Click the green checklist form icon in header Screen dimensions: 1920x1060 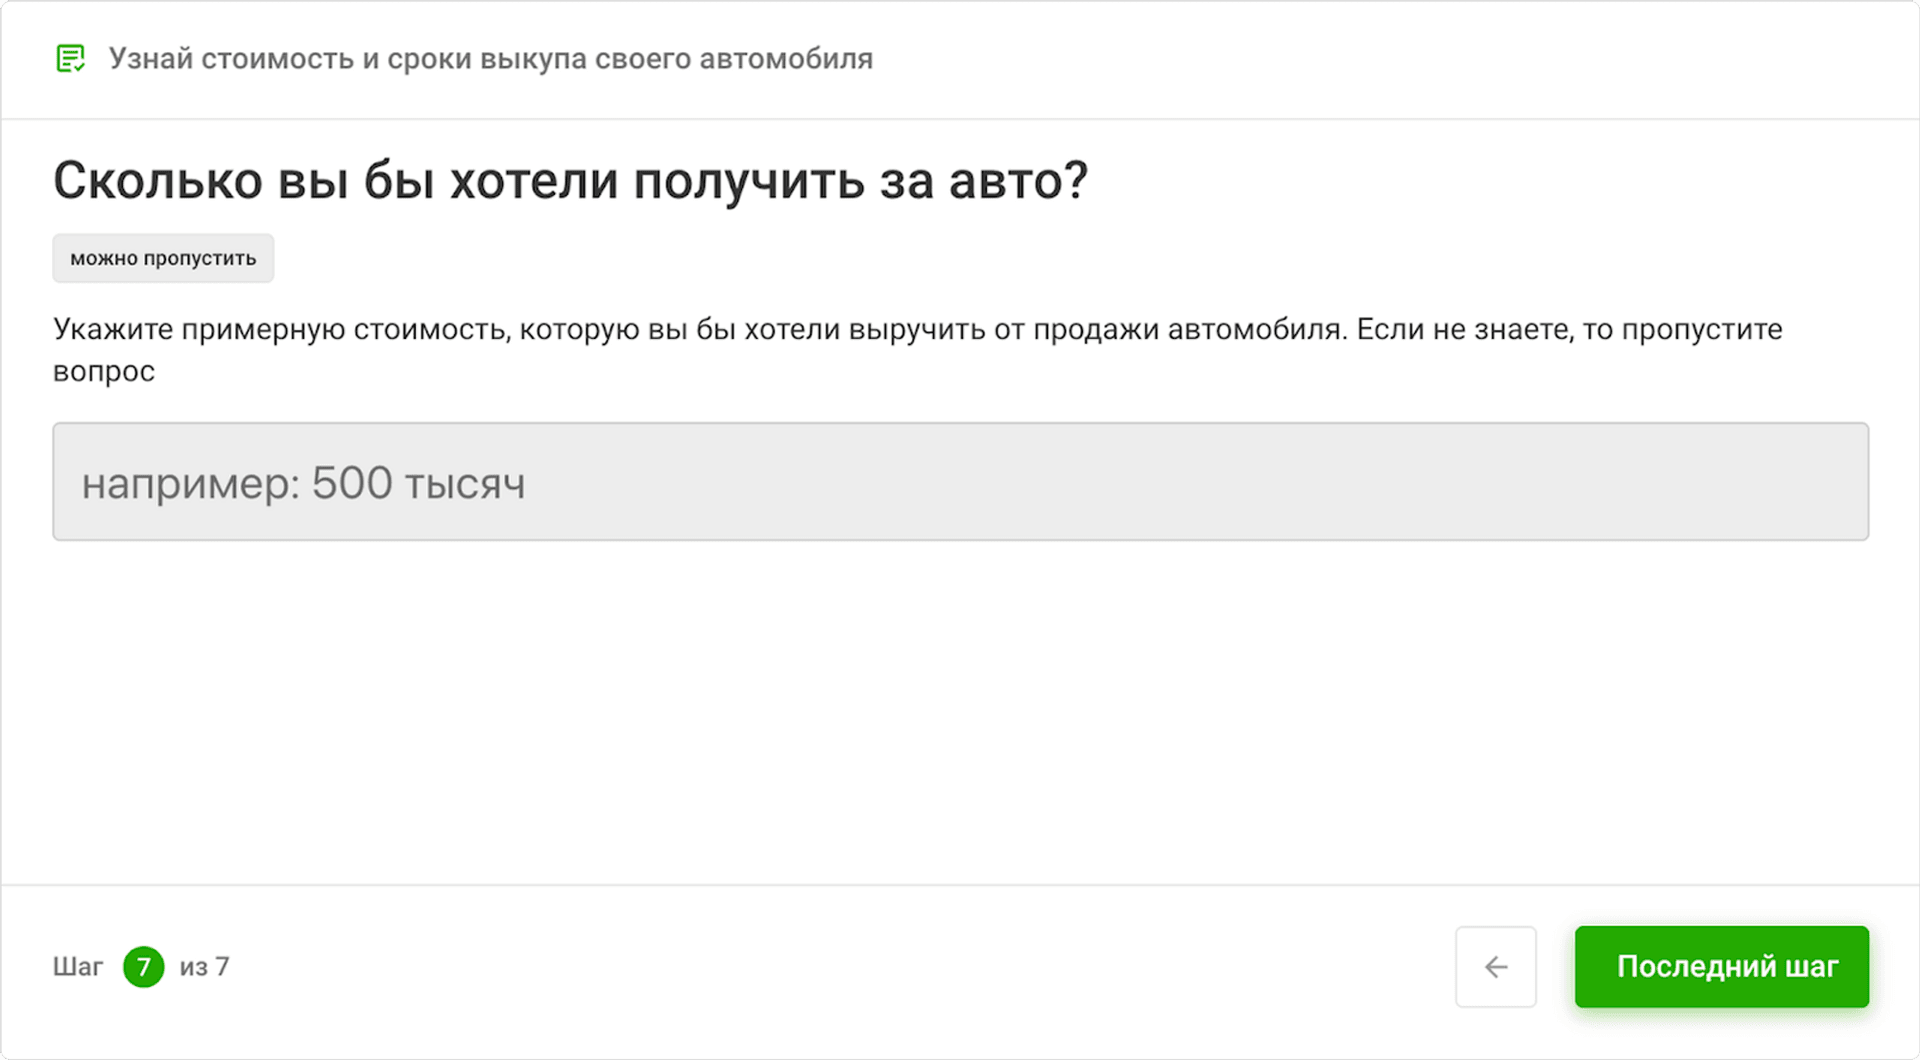click(x=70, y=59)
